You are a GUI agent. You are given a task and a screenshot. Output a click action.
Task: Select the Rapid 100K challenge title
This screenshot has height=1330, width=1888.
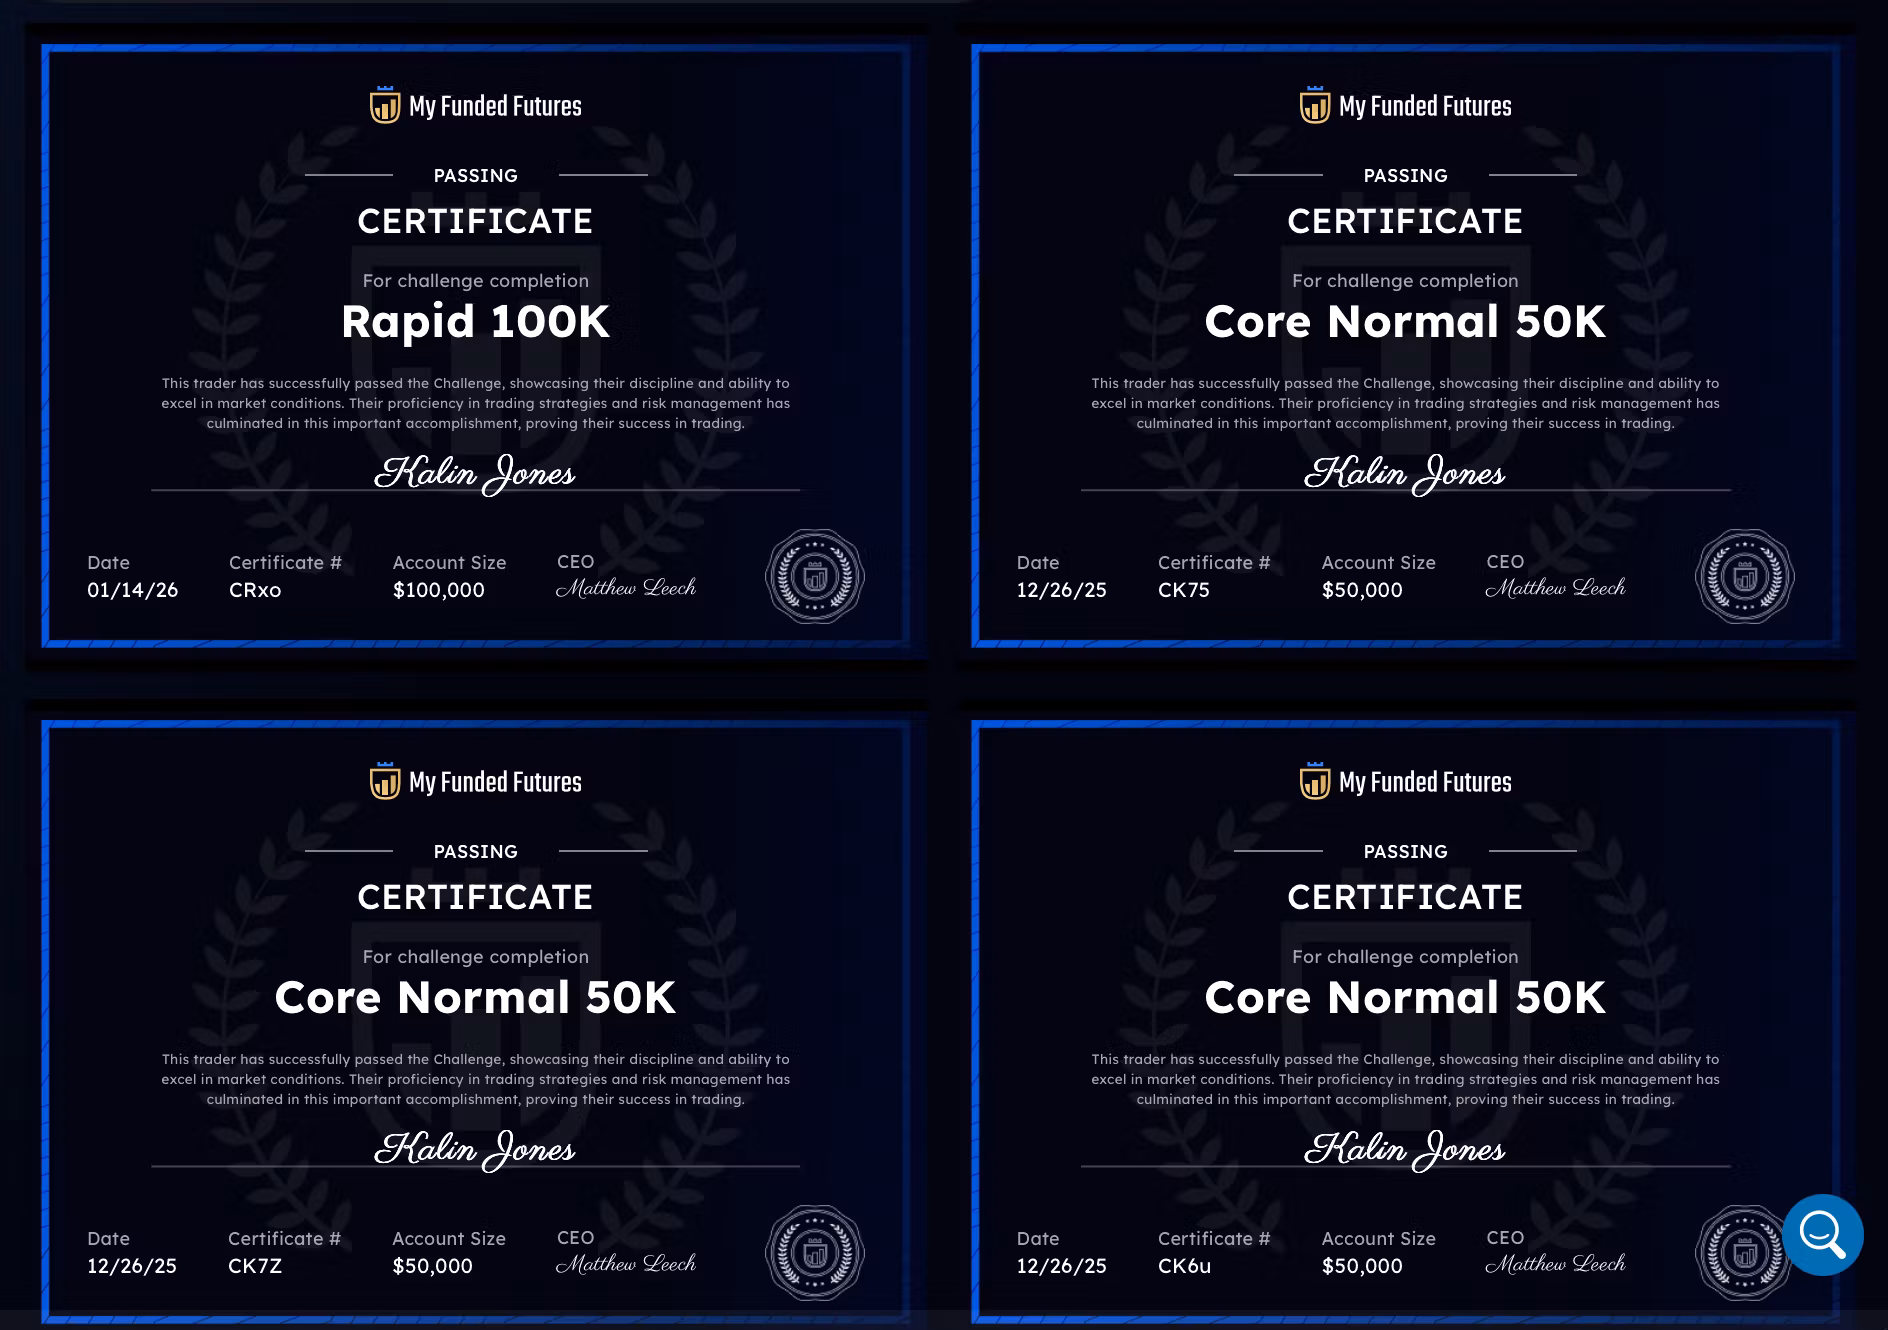[x=475, y=322]
